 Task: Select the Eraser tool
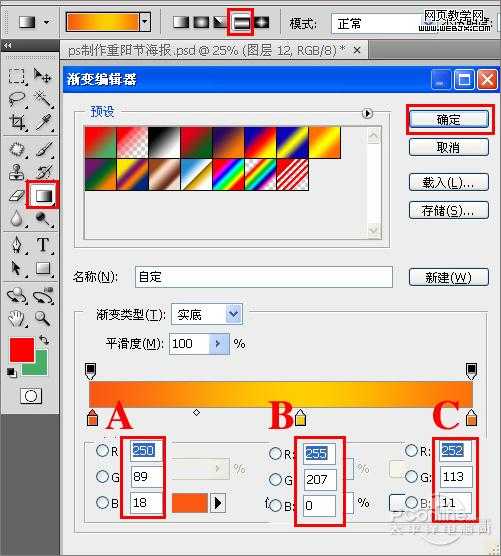[x=16, y=195]
